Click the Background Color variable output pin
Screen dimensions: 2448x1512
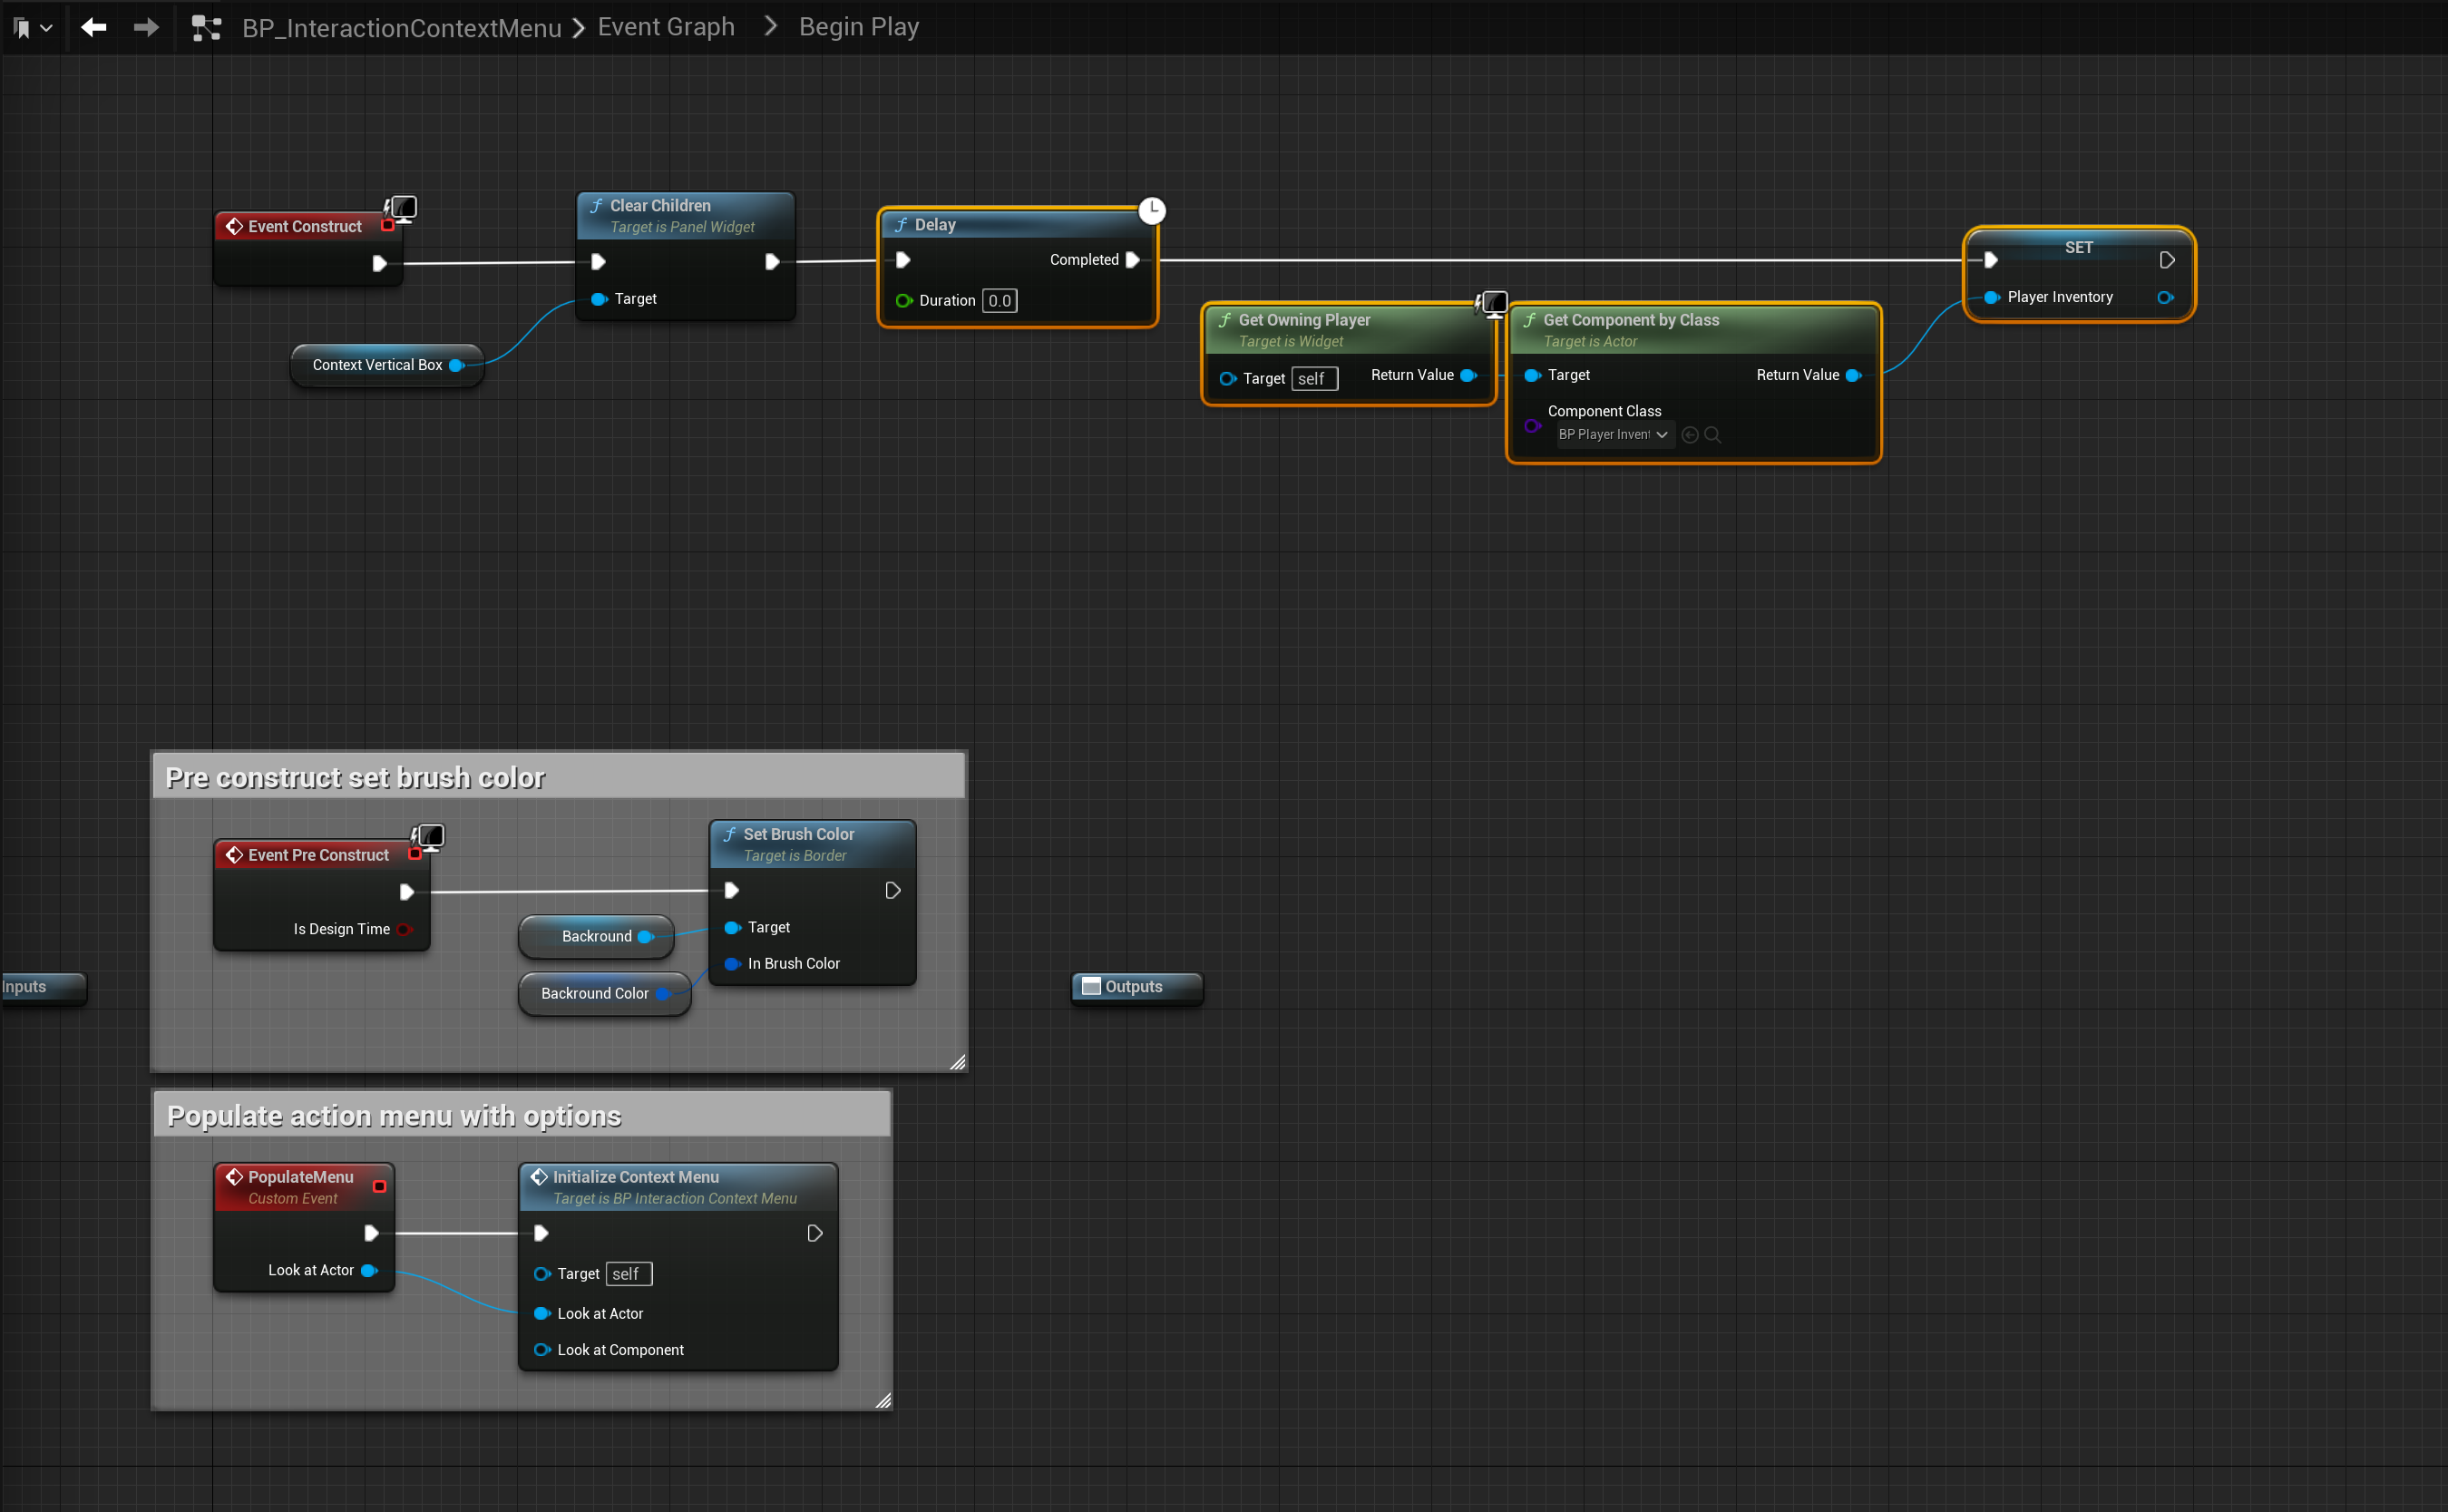[662, 993]
